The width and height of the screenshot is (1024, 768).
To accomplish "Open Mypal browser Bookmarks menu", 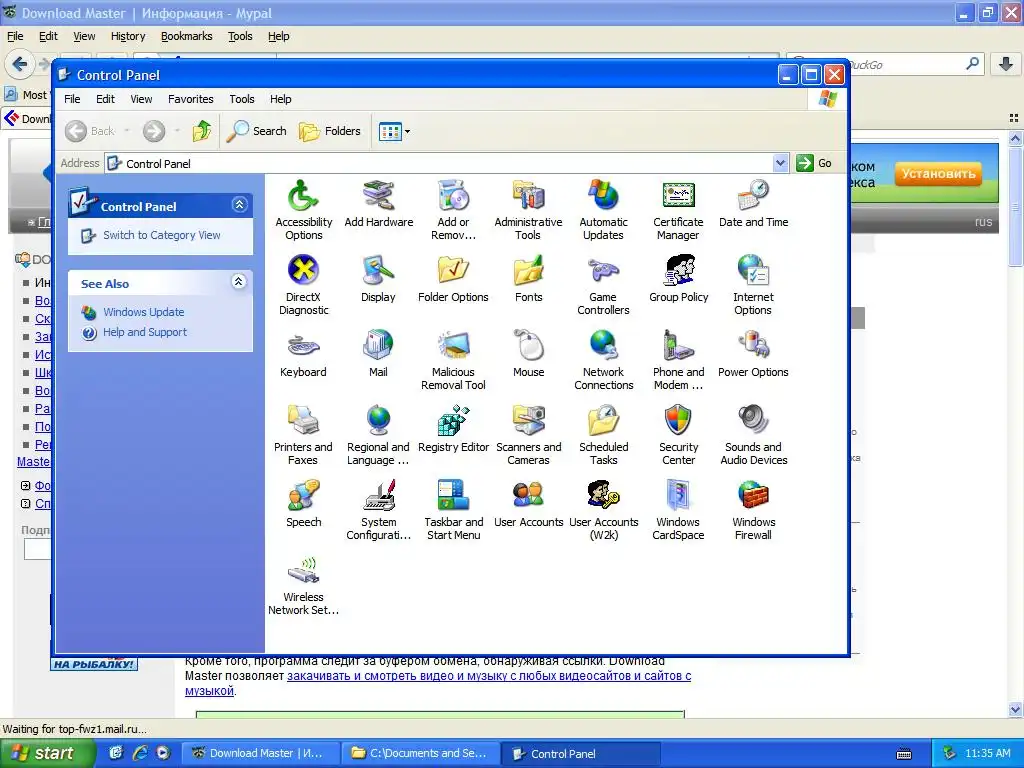I will pyautogui.click(x=187, y=37).
